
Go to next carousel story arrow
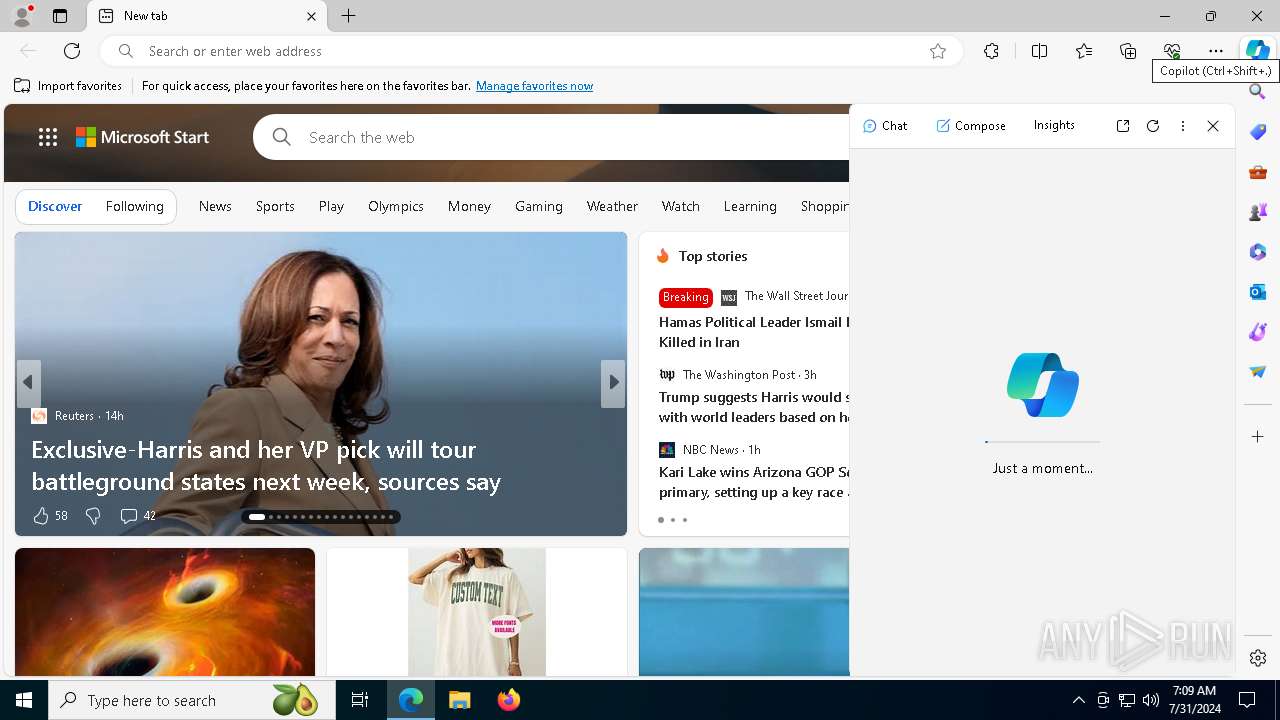613,383
